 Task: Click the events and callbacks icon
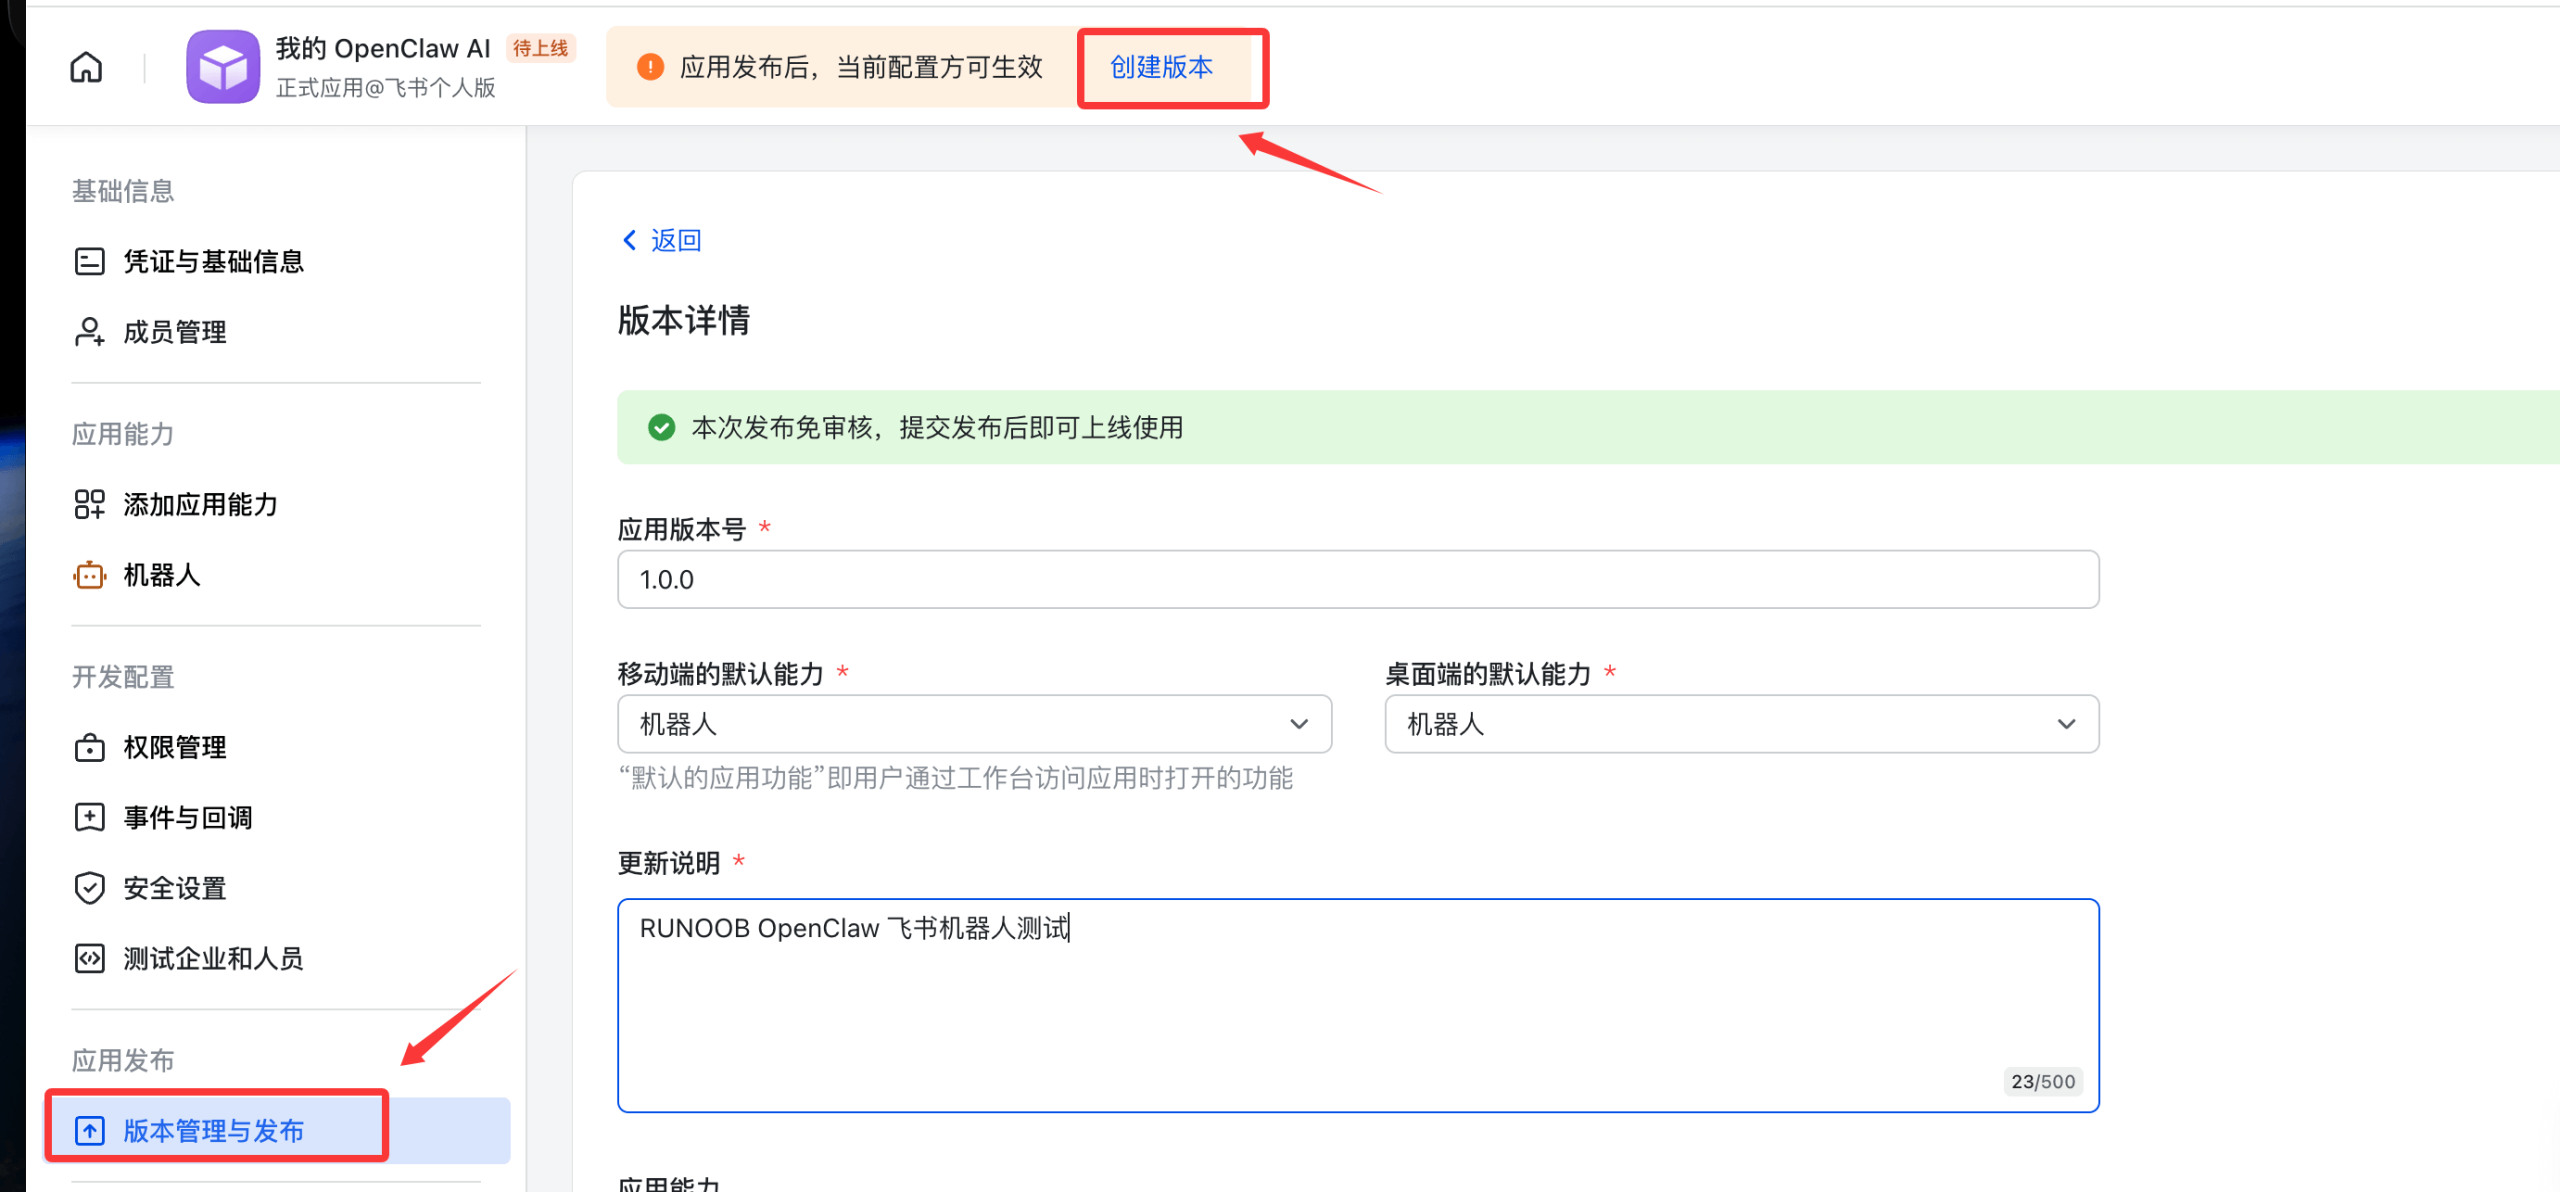click(x=89, y=817)
